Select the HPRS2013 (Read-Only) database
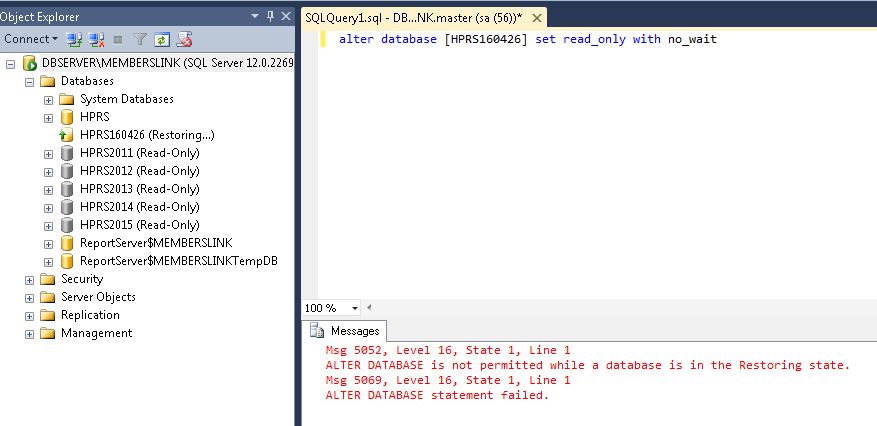The width and height of the screenshot is (877, 426). coord(139,189)
